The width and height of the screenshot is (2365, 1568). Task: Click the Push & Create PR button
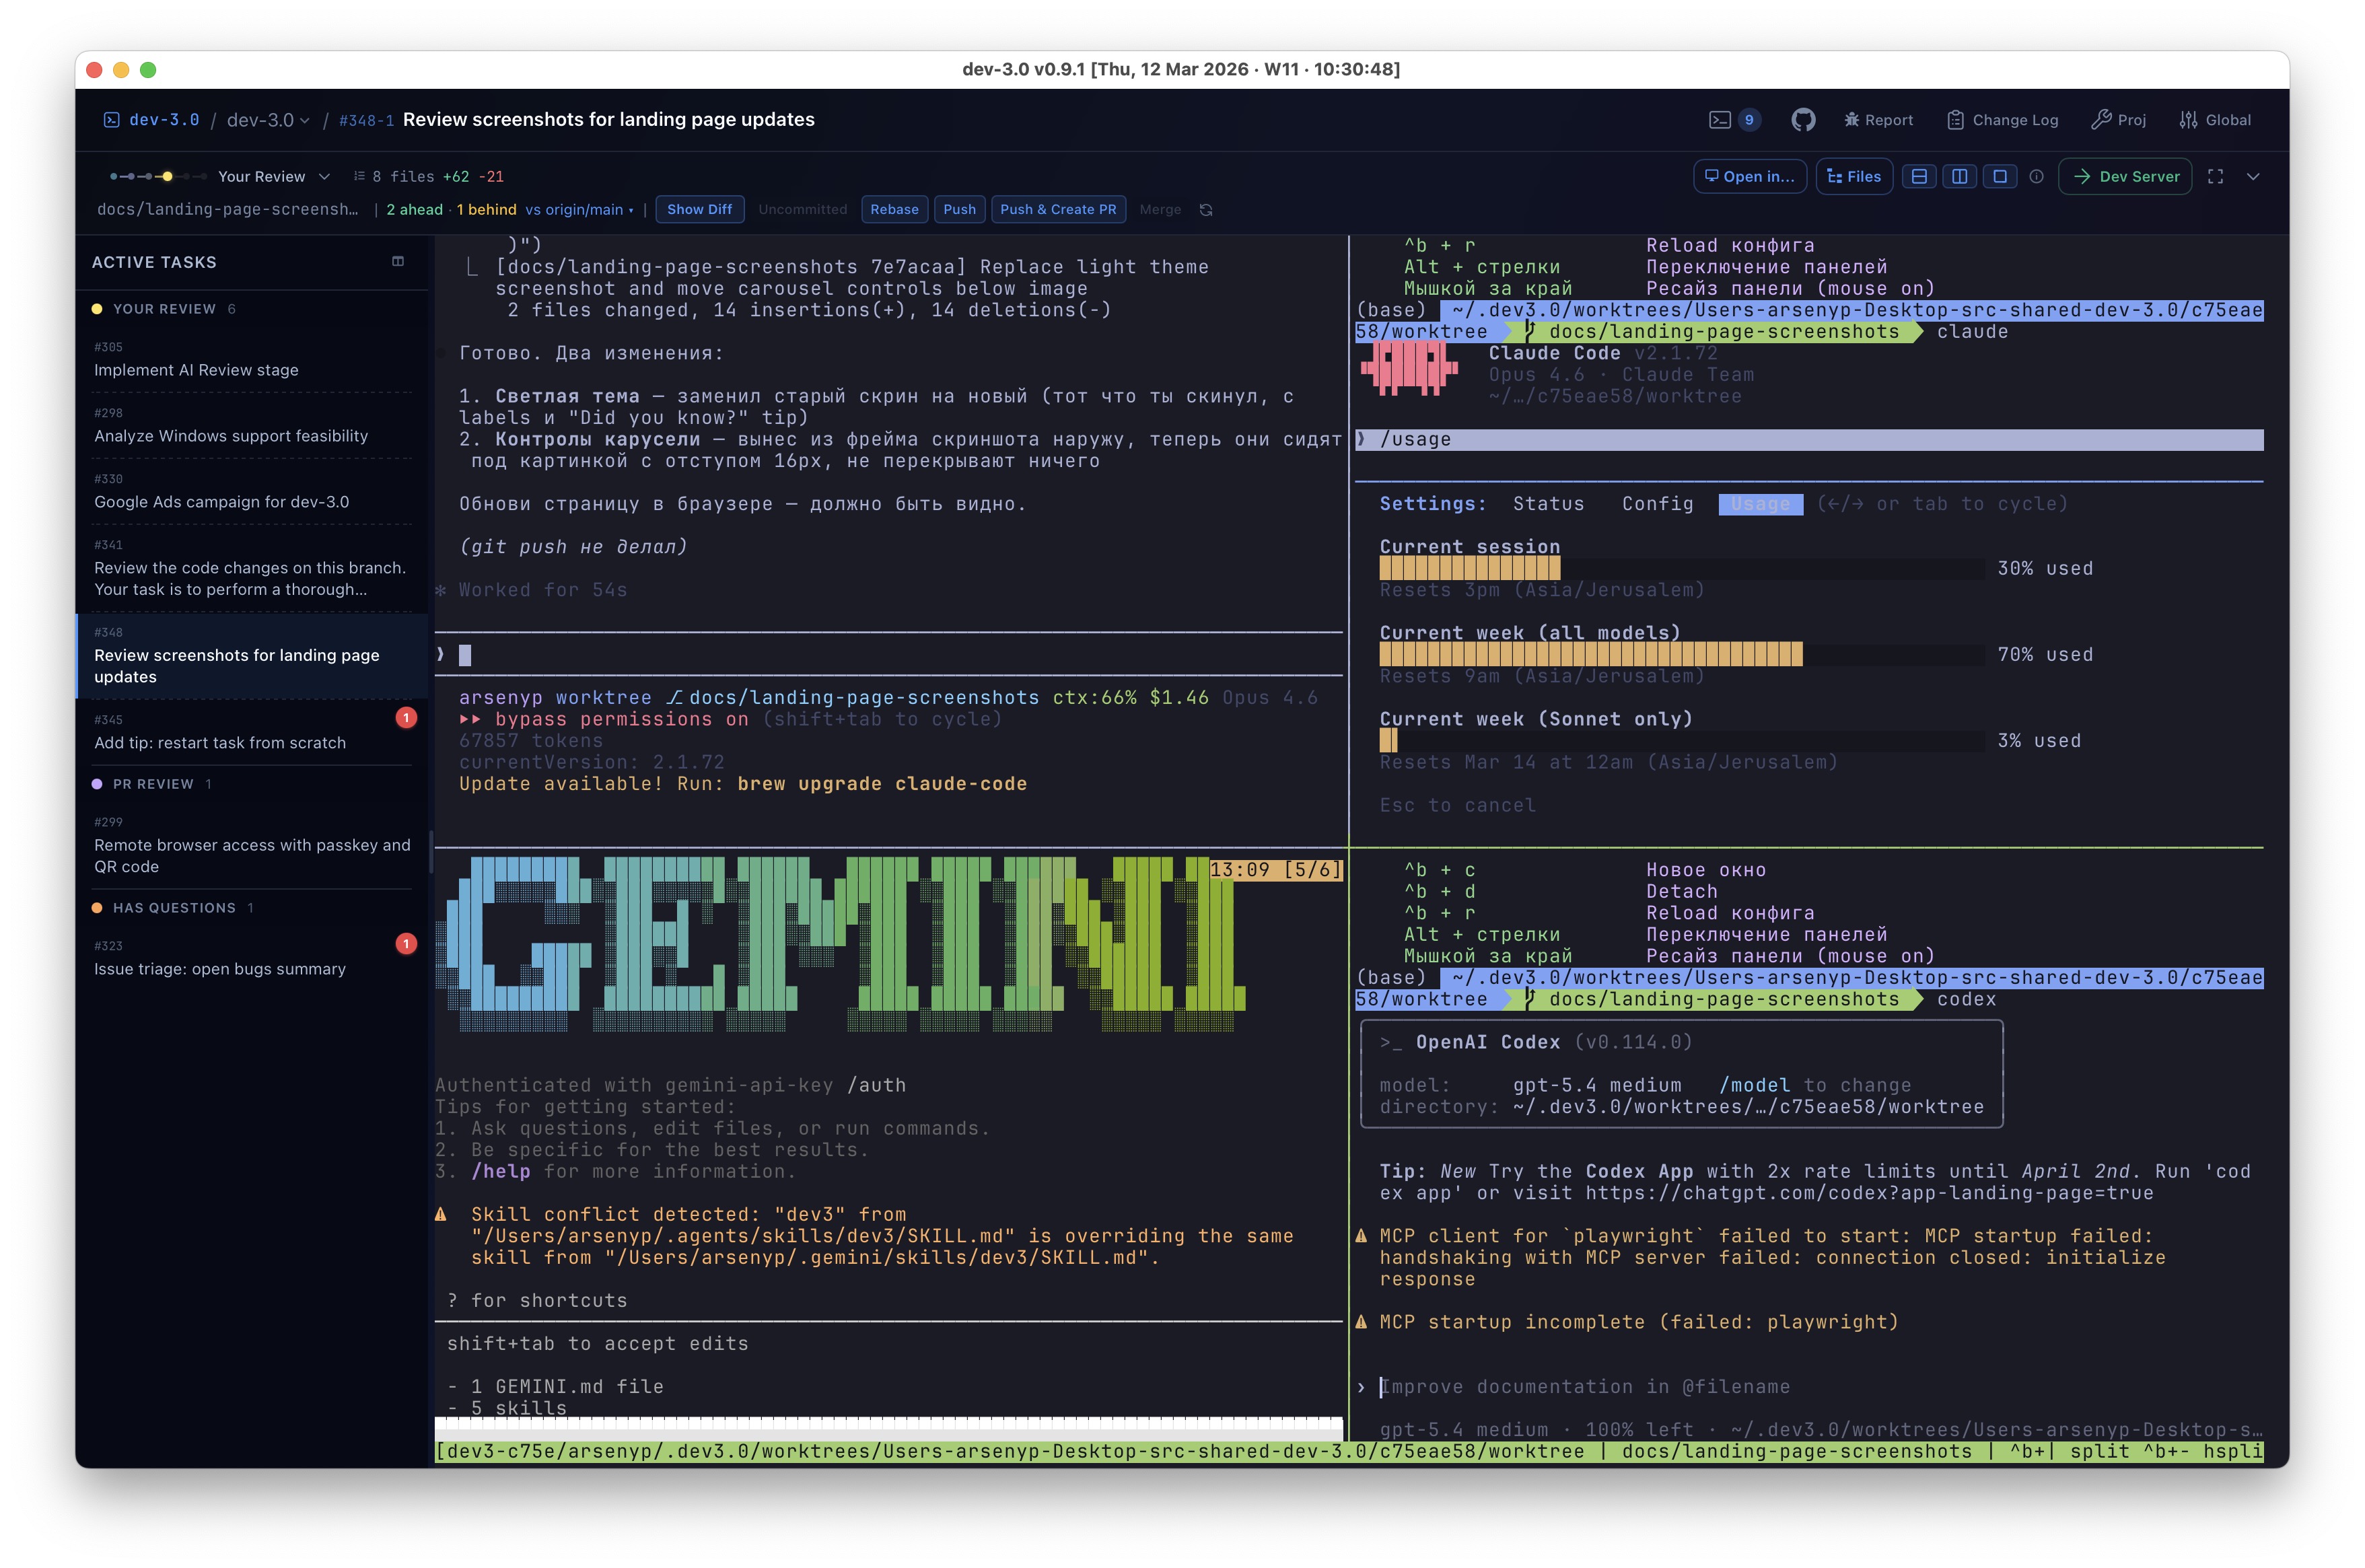pos(1058,209)
